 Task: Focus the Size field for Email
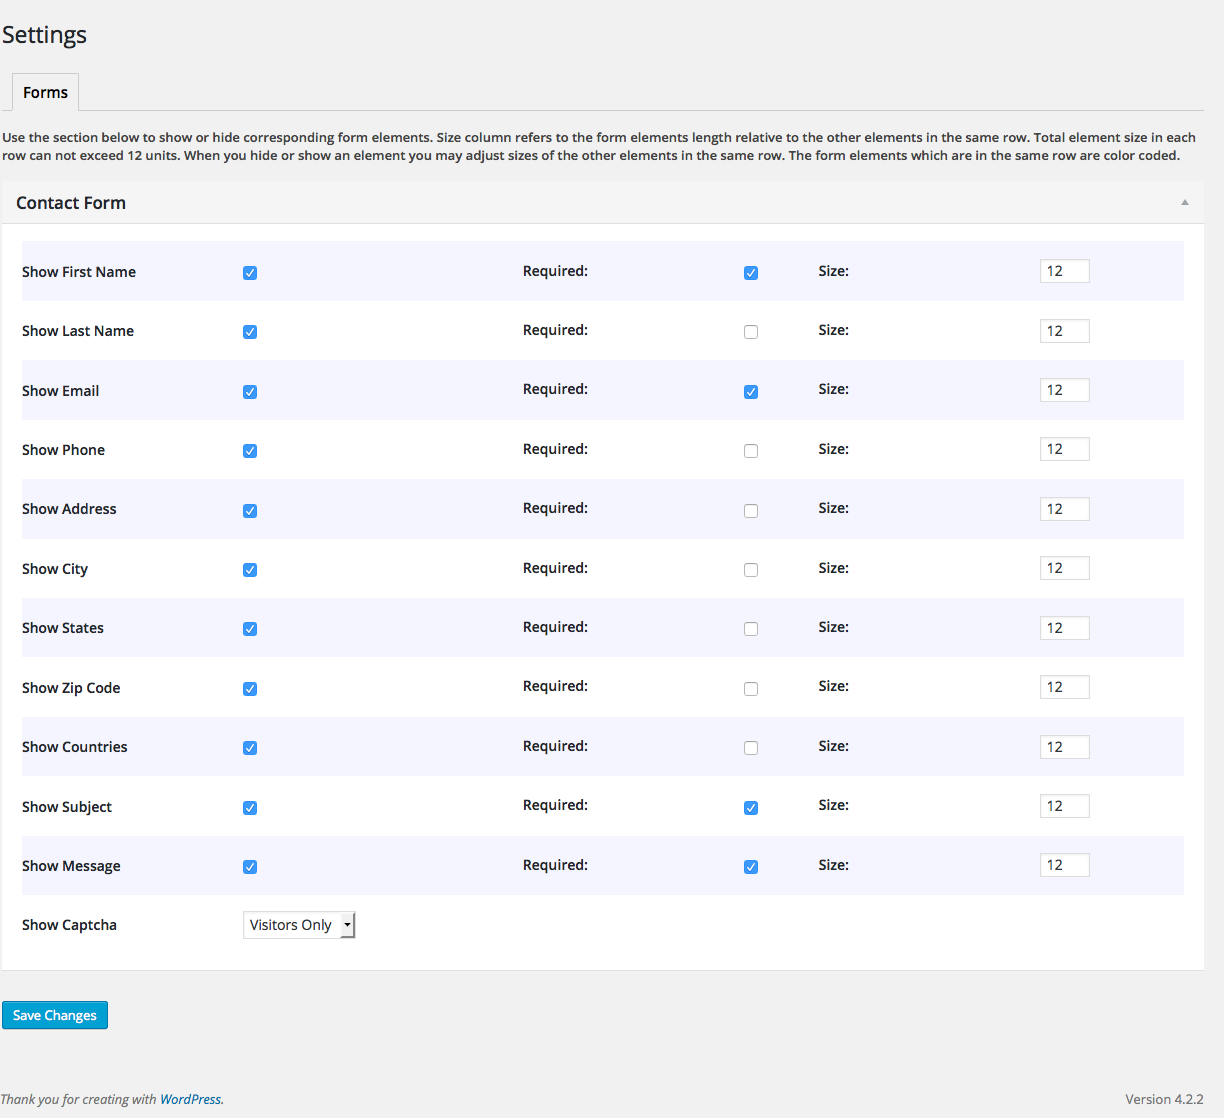click(x=1064, y=390)
